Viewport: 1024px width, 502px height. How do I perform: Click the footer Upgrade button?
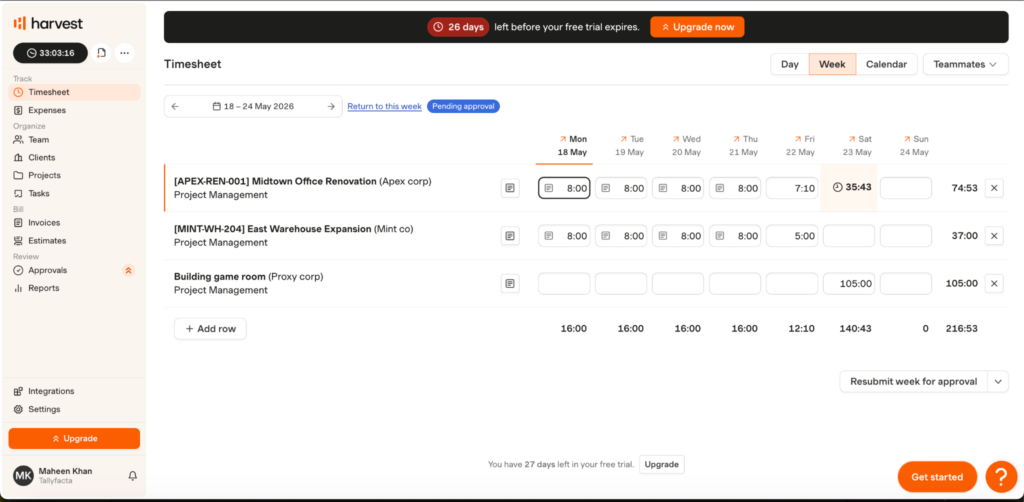(x=662, y=465)
